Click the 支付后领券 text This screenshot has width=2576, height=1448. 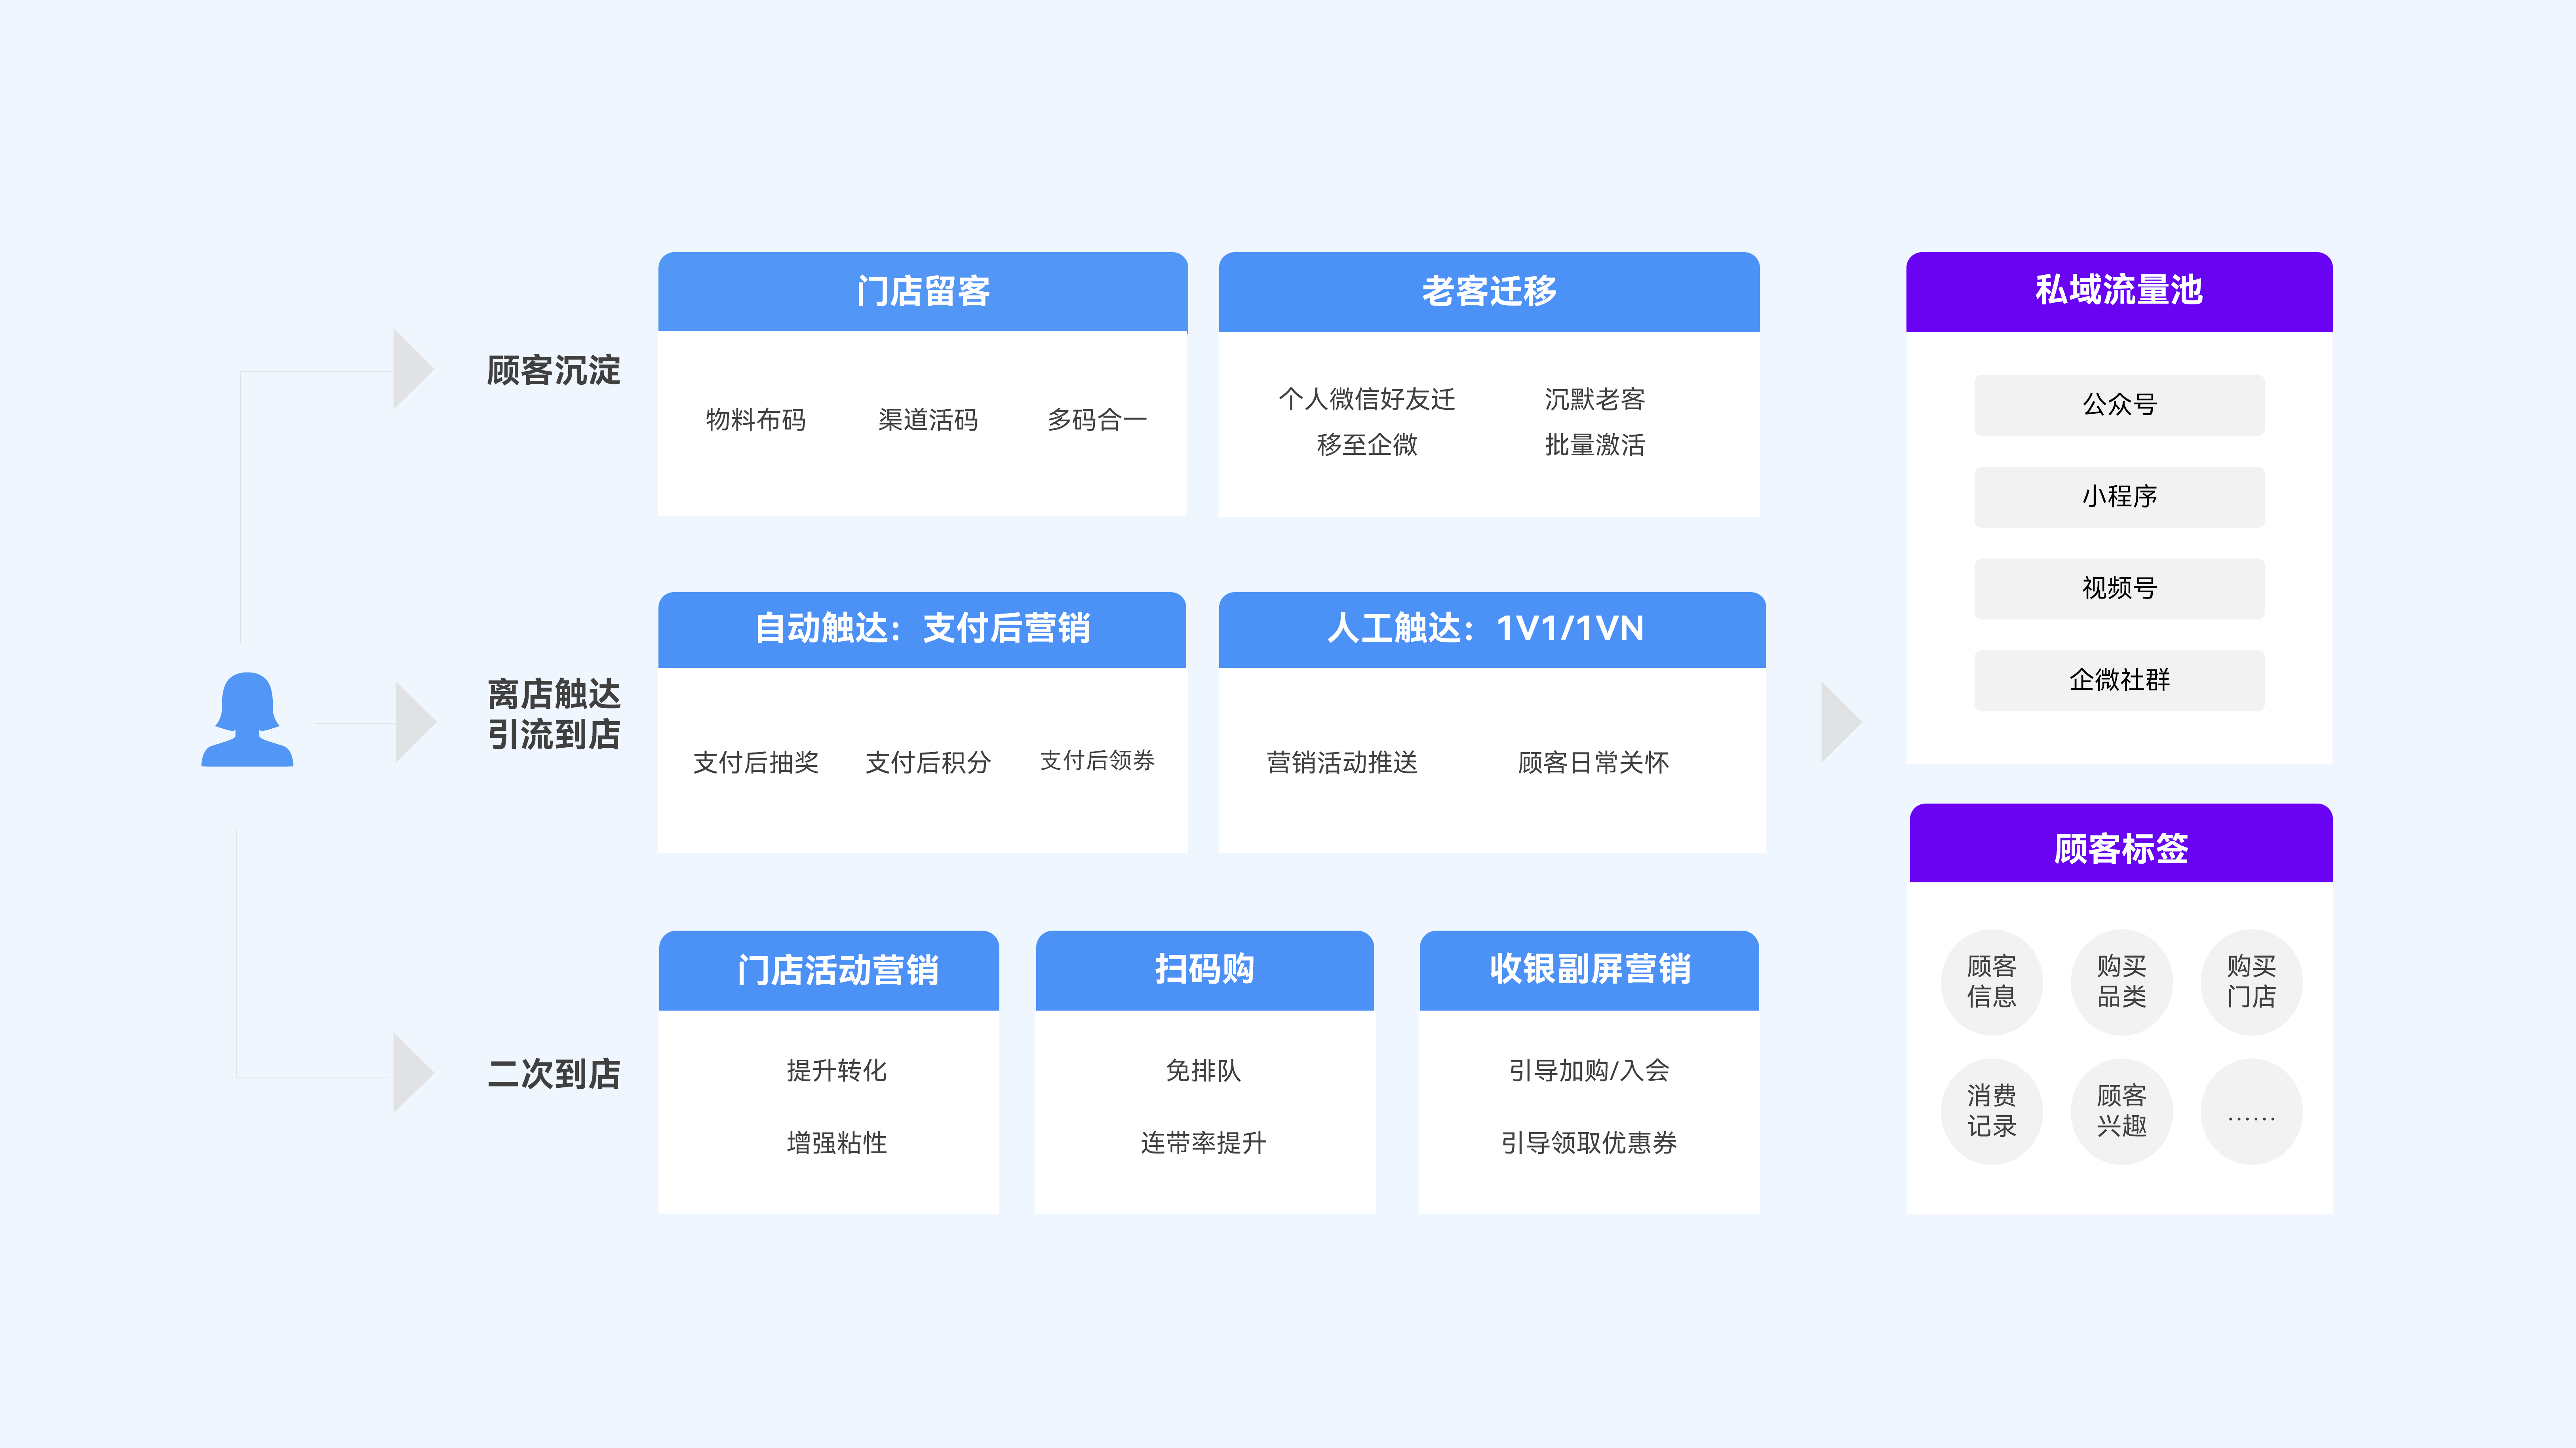point(1097,761)
